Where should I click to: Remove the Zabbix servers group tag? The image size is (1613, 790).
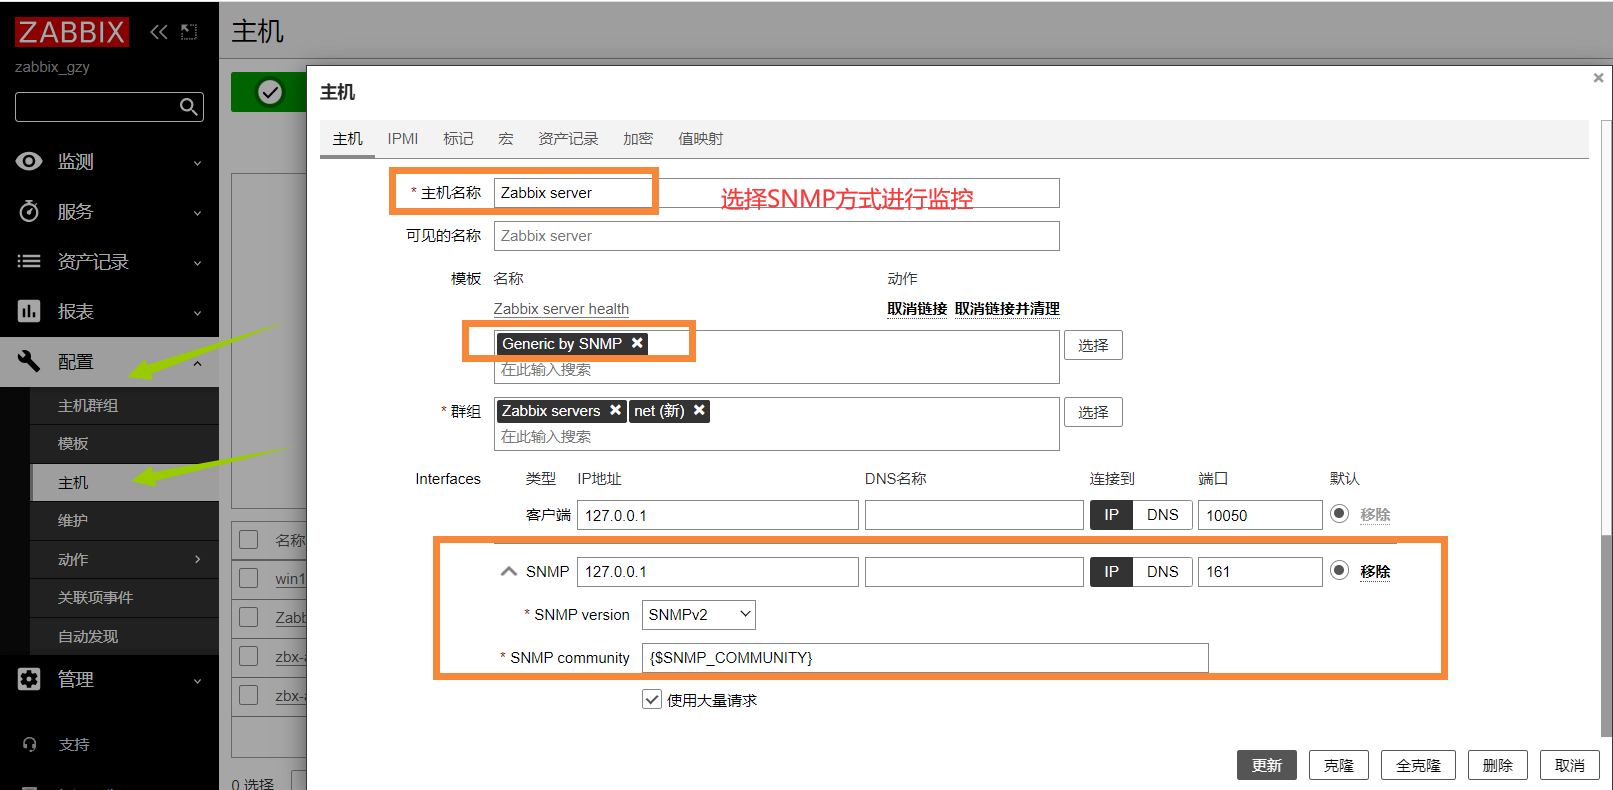tap(615, 410)
